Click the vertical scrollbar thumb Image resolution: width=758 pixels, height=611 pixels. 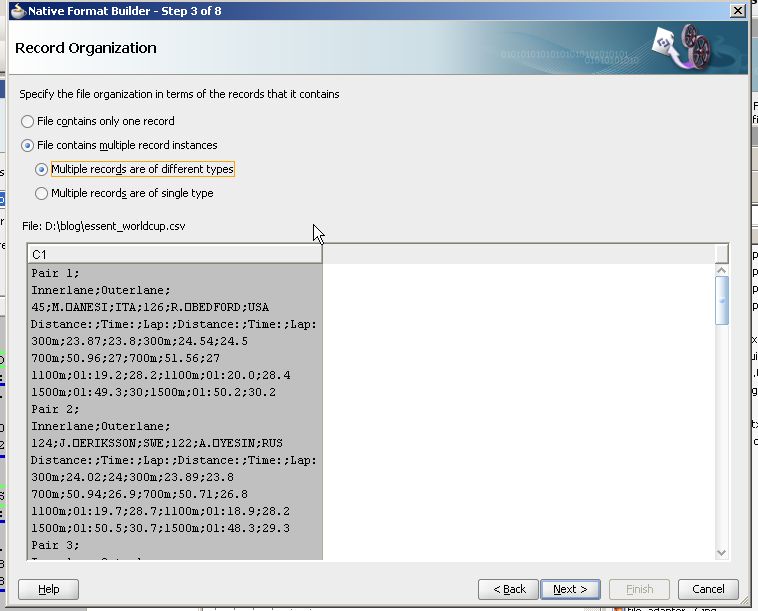[721, 300]
